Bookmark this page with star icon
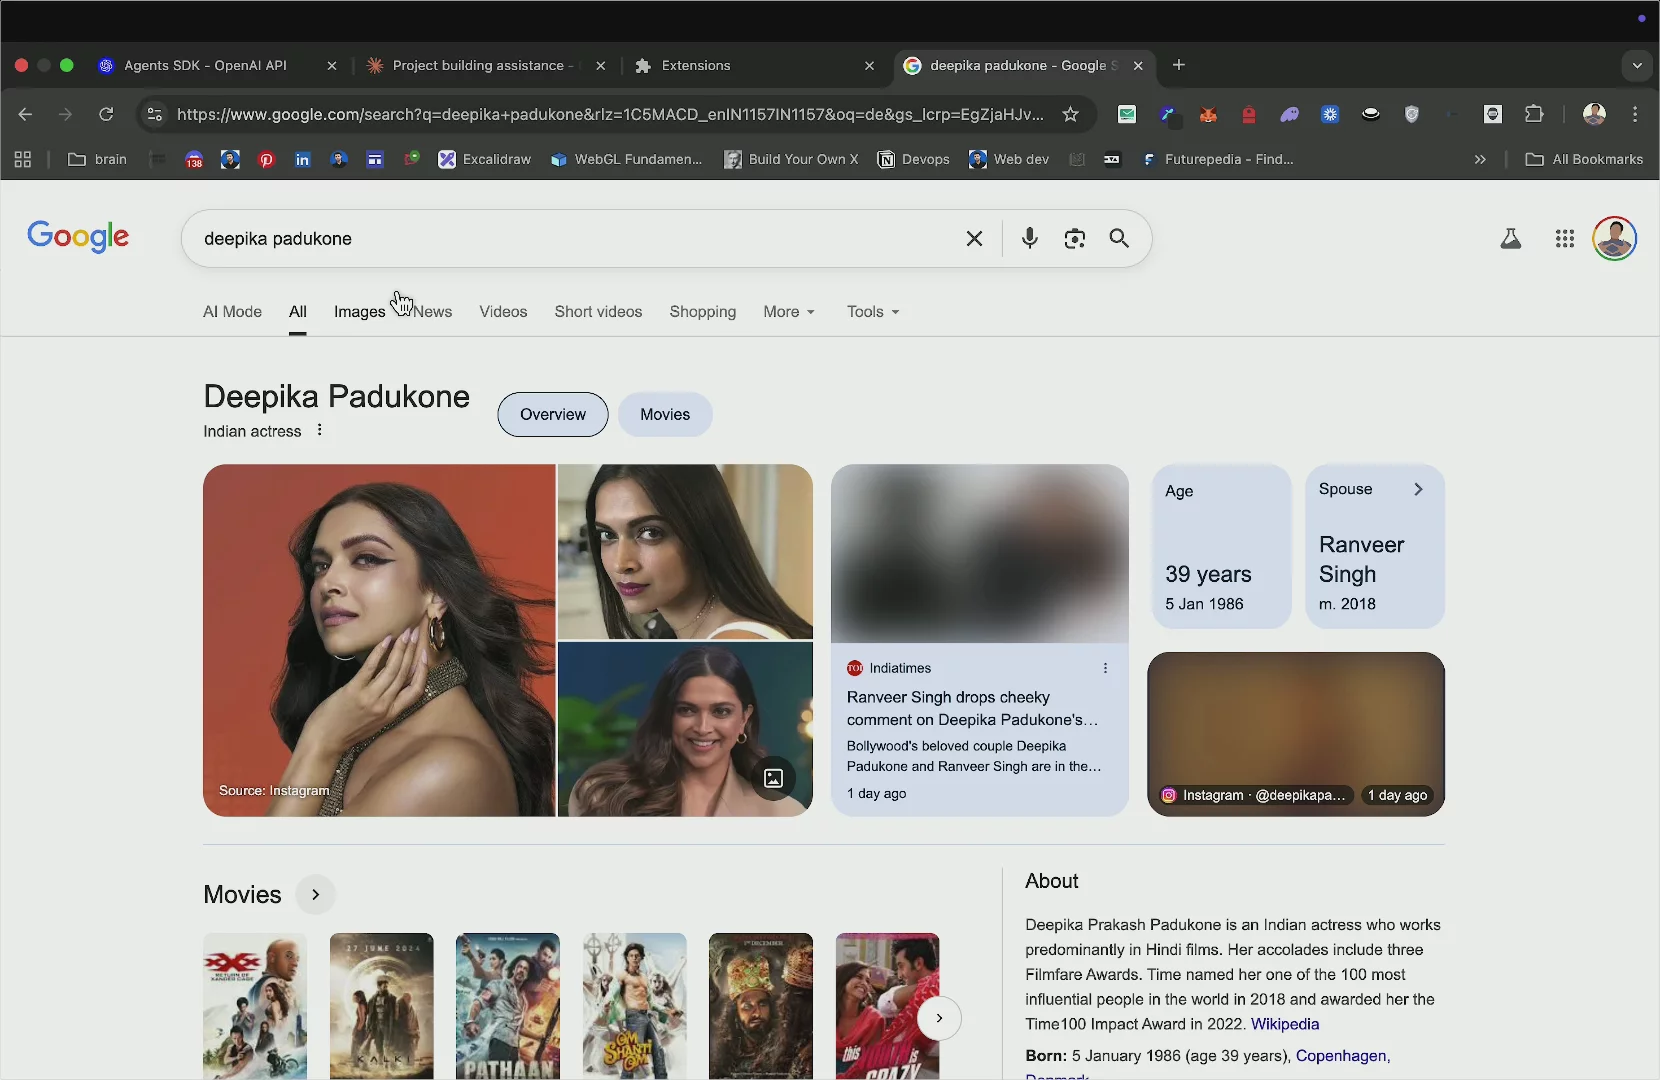The width and height of the screenshot is (1660, 1080). (x=1070, y=114)
